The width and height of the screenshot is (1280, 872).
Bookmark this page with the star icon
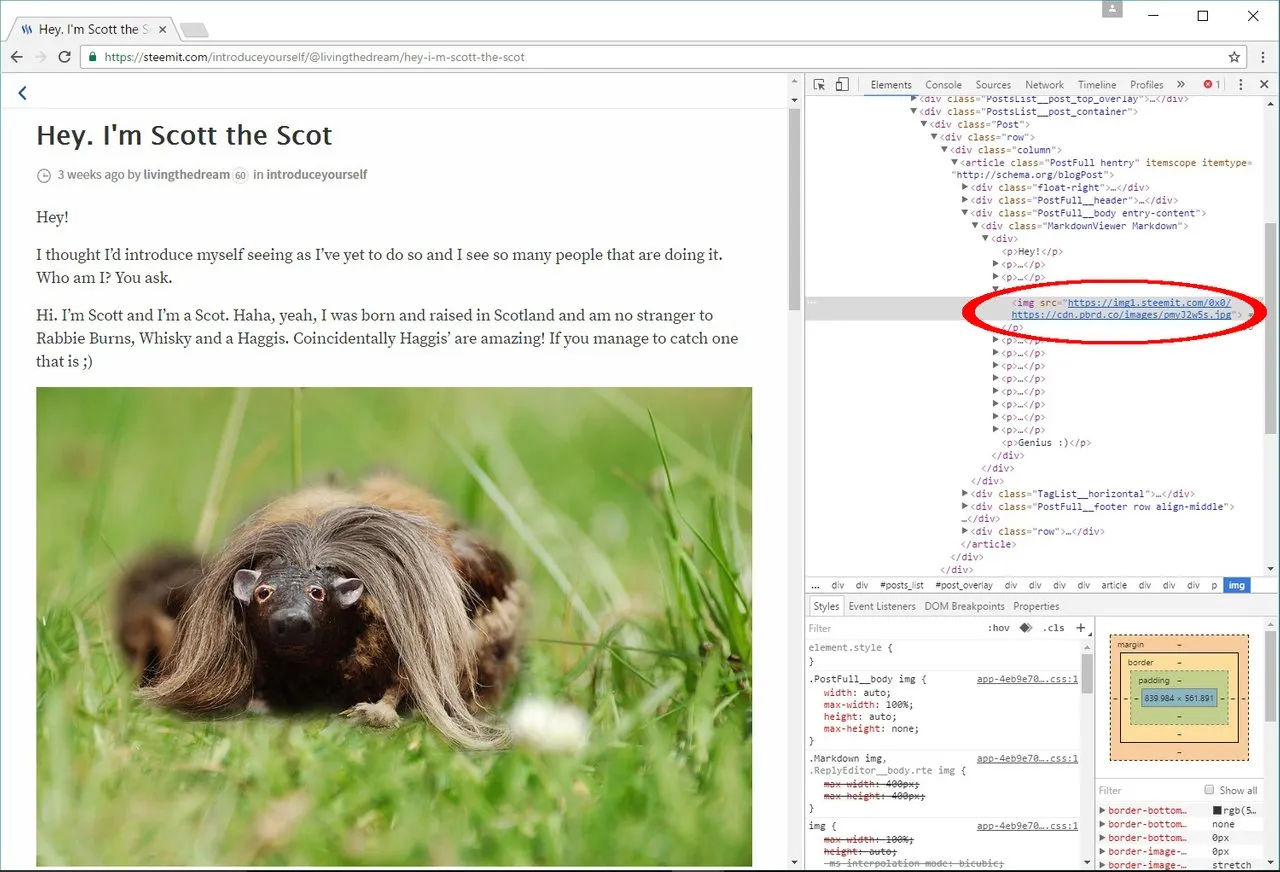click(x=1235, y=57)
